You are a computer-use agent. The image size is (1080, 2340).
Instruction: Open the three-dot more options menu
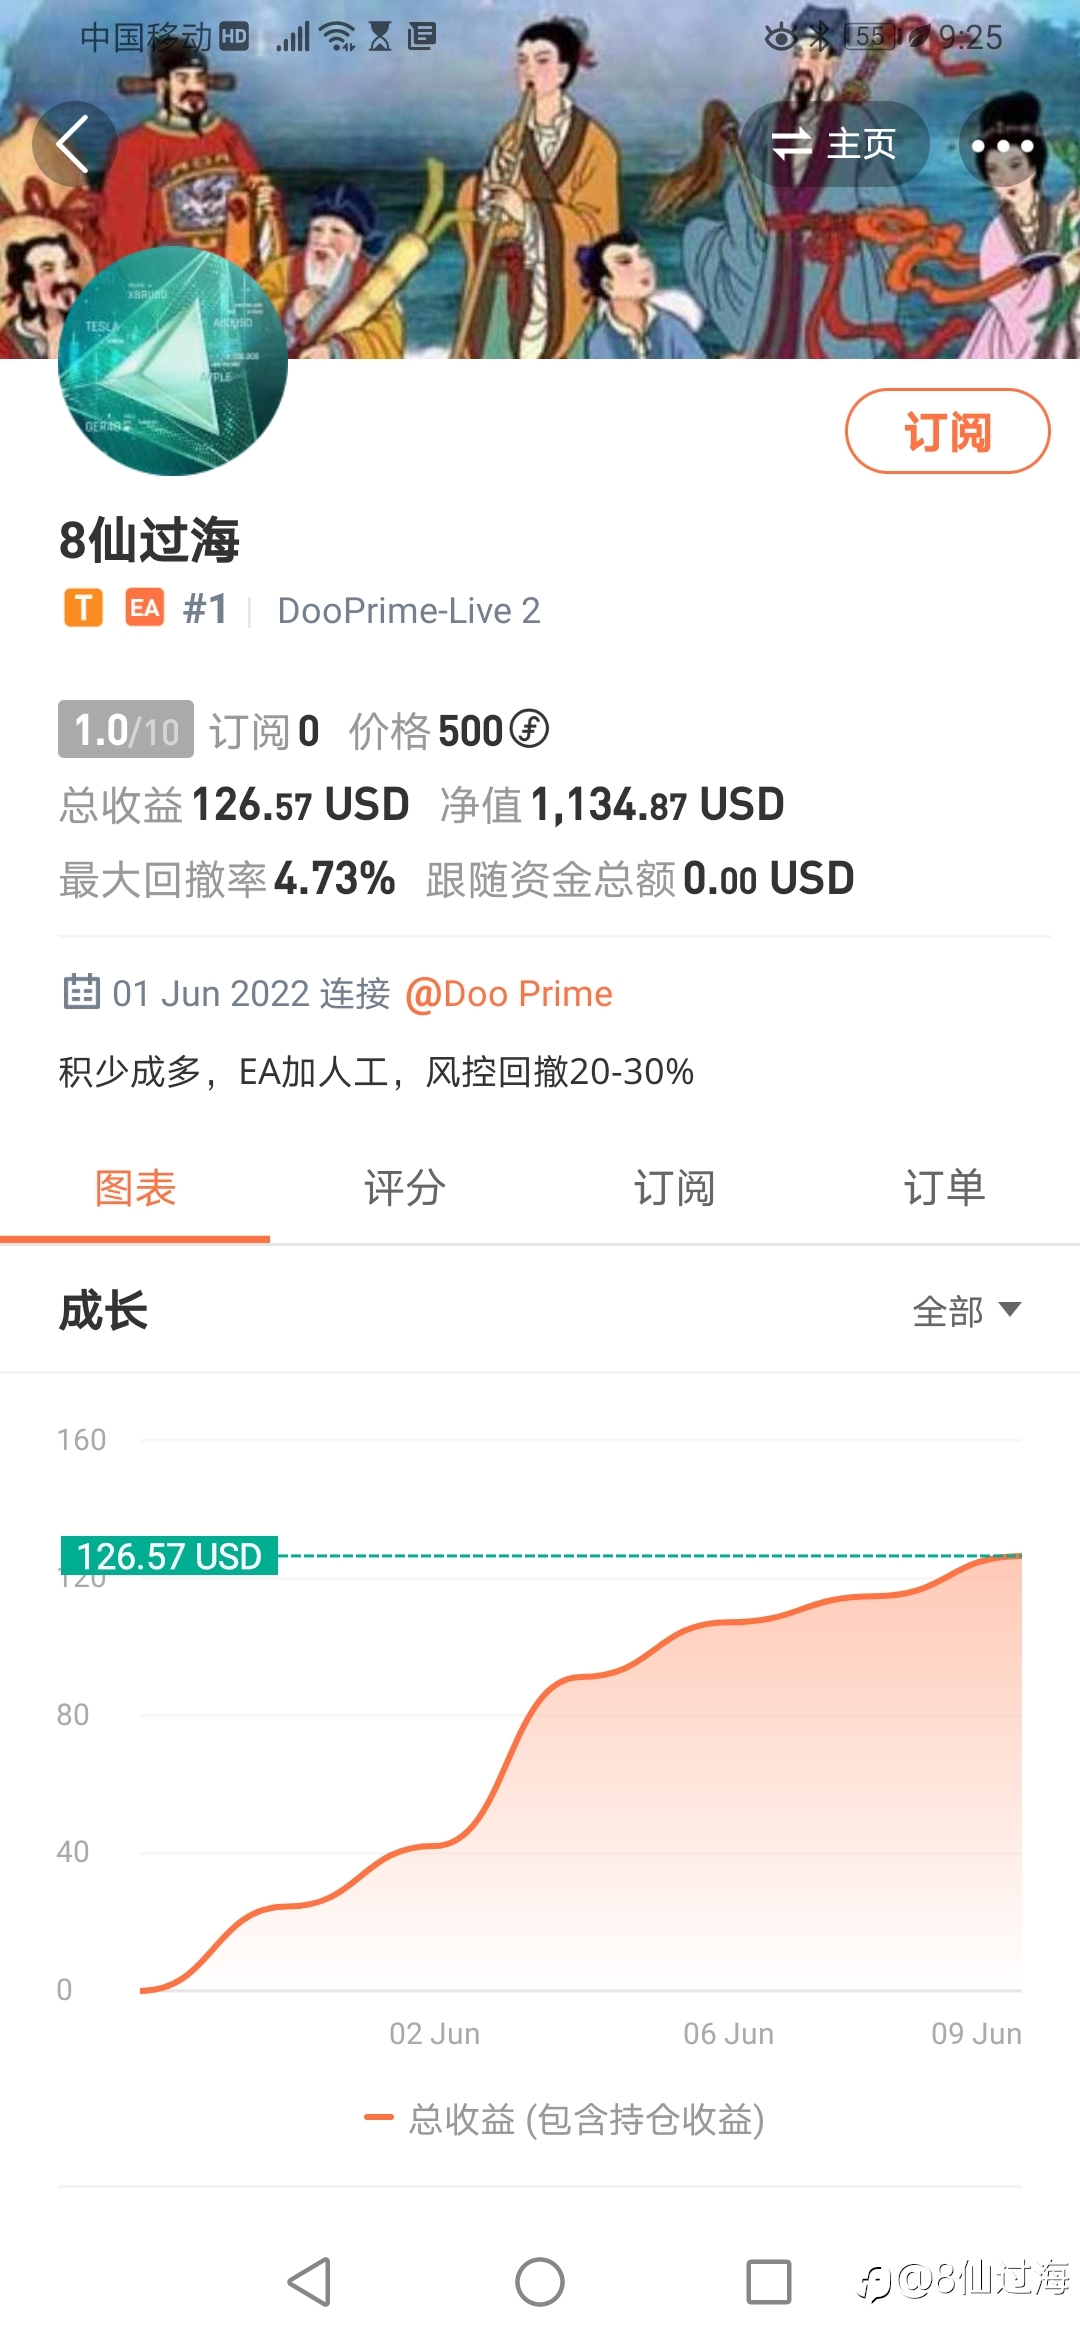tap(1002, 145)
